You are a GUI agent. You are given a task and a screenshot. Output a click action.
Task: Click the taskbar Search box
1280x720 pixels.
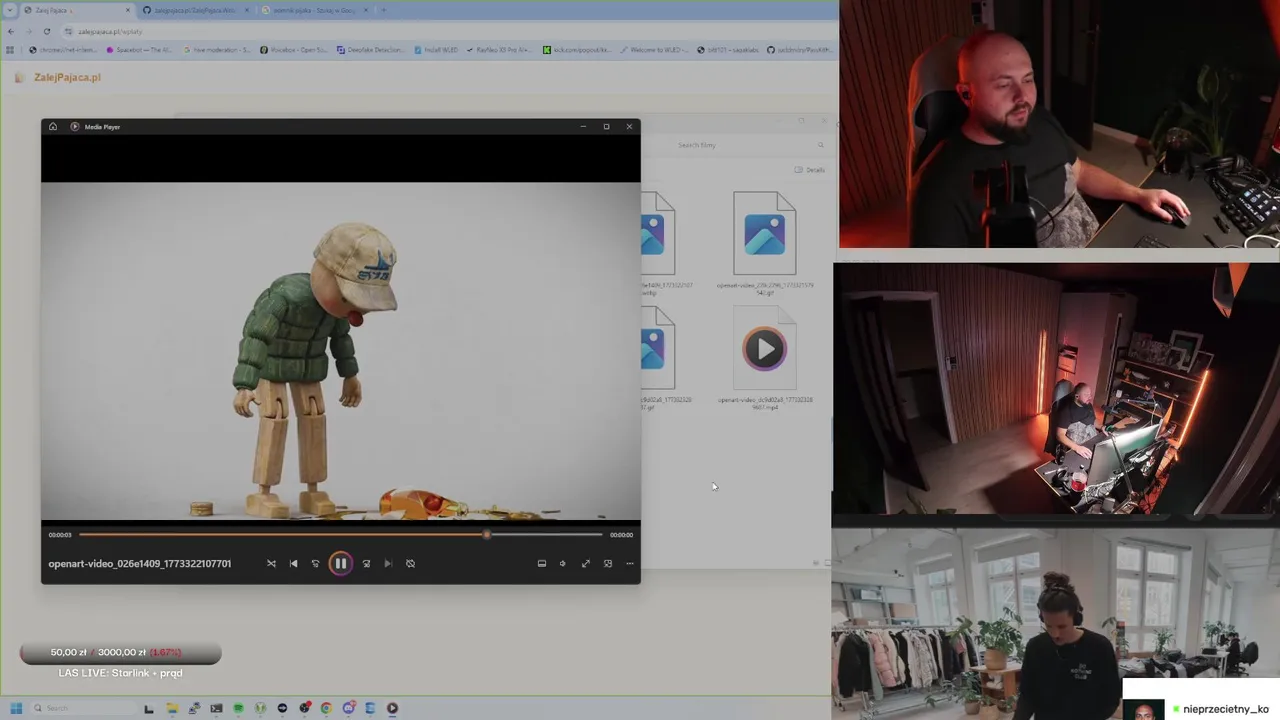82,708
